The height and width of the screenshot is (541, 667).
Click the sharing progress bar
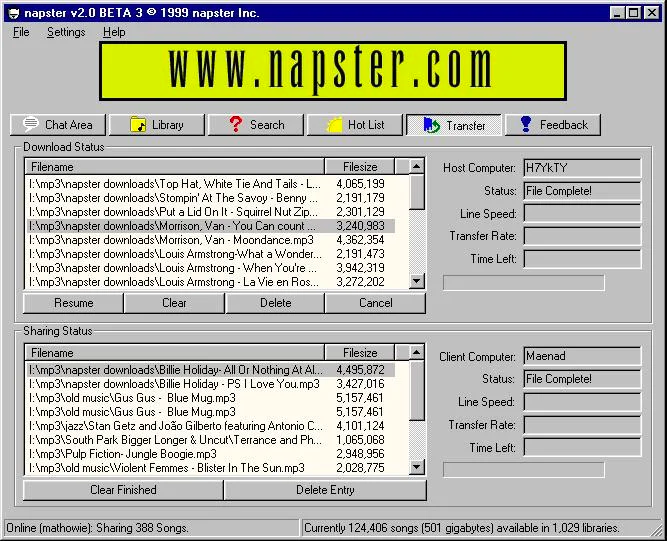click(x=524, y=470)
